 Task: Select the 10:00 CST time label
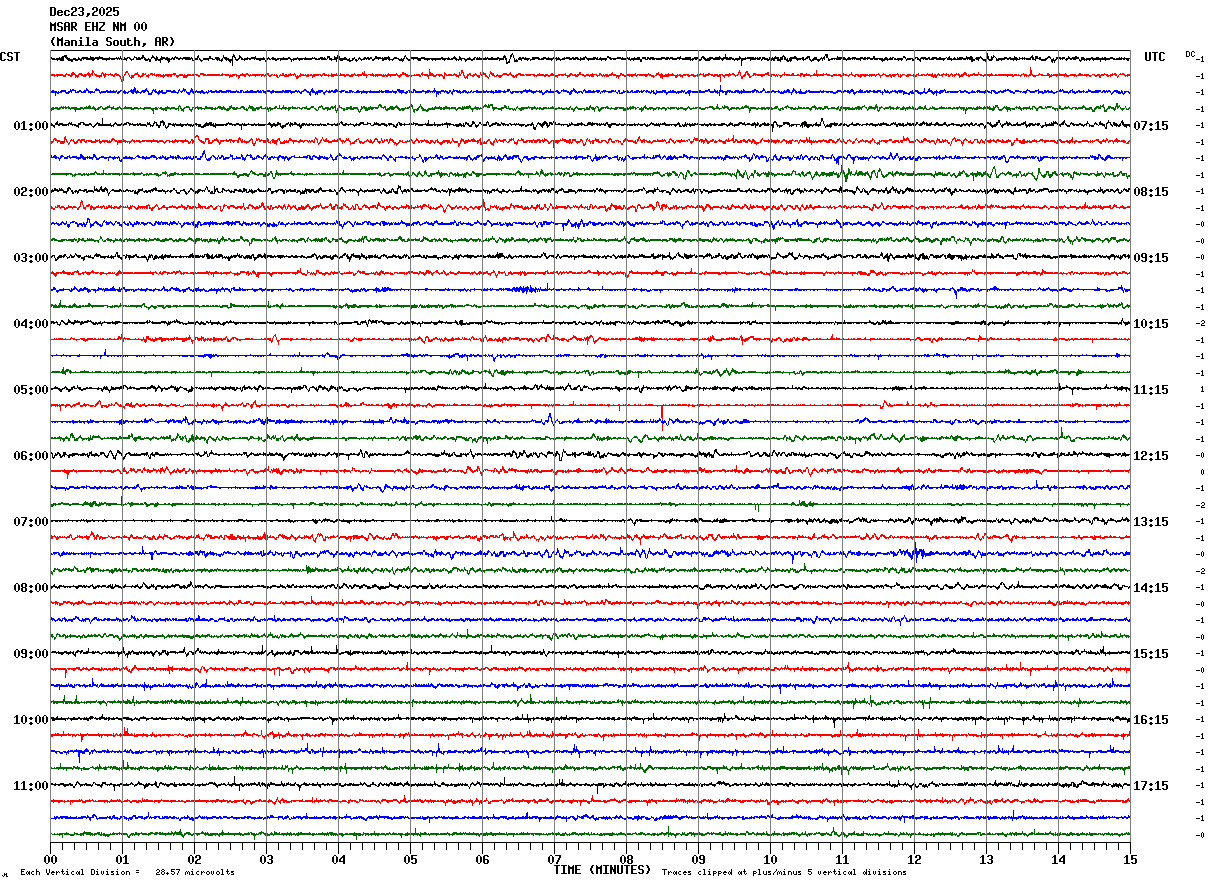(31, 720)
